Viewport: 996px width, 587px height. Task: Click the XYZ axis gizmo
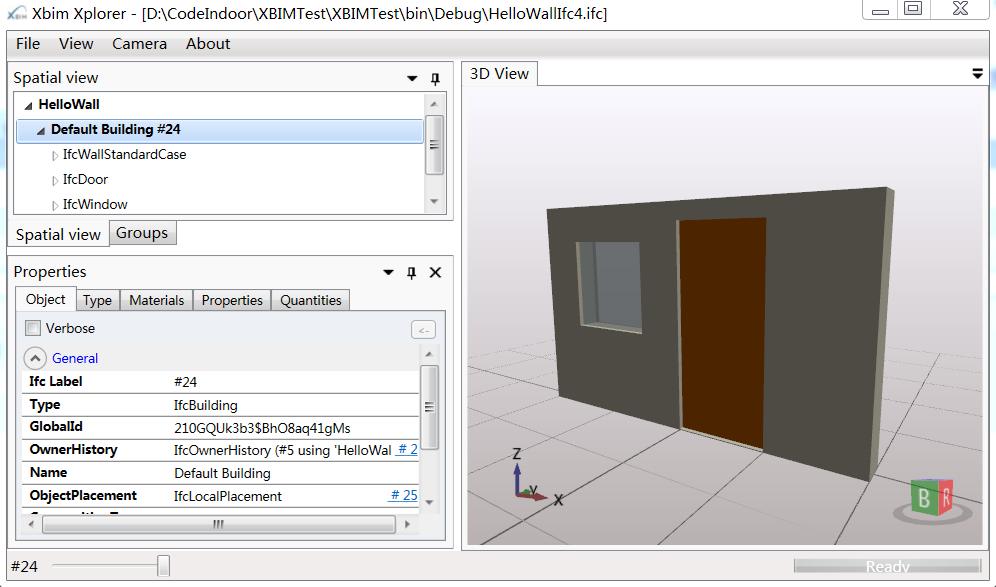point(536,477)
